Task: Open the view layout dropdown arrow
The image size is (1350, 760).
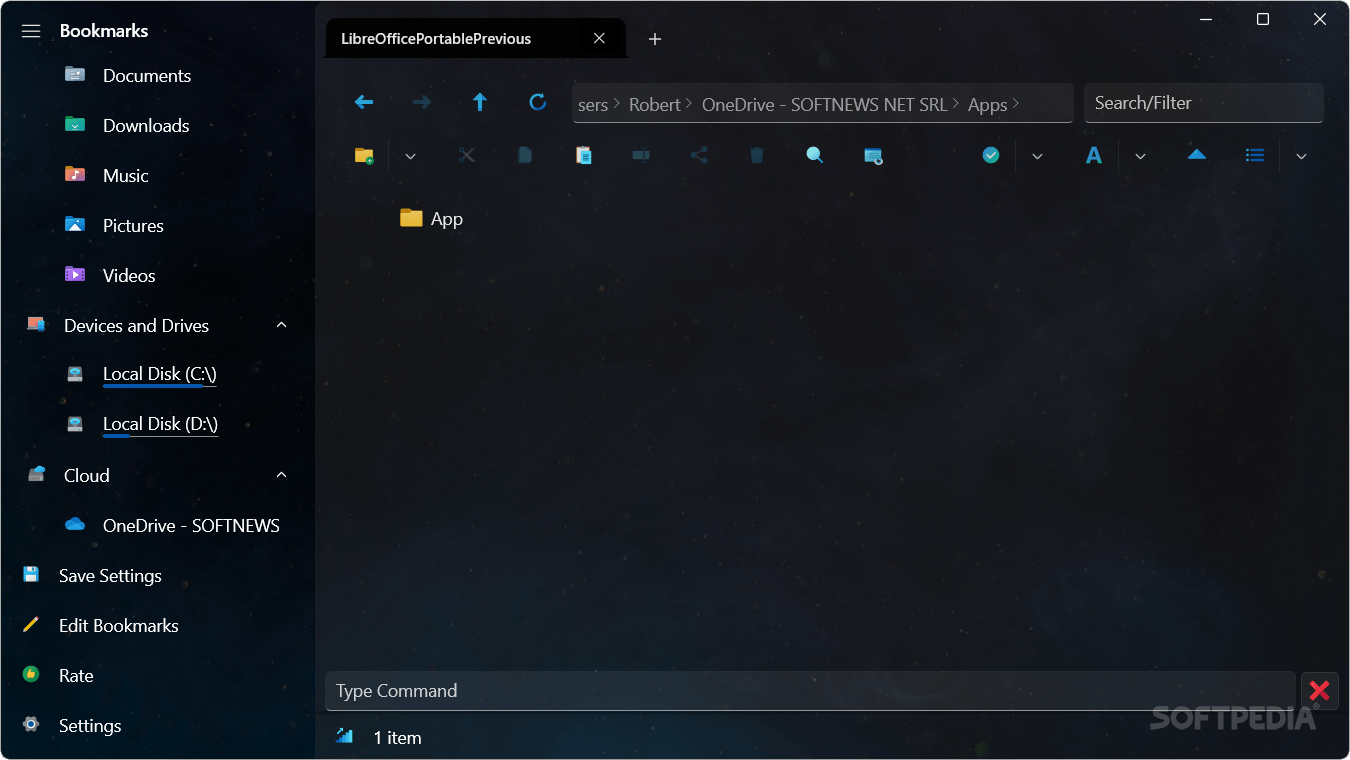Action: click(x=1301, y=156)
